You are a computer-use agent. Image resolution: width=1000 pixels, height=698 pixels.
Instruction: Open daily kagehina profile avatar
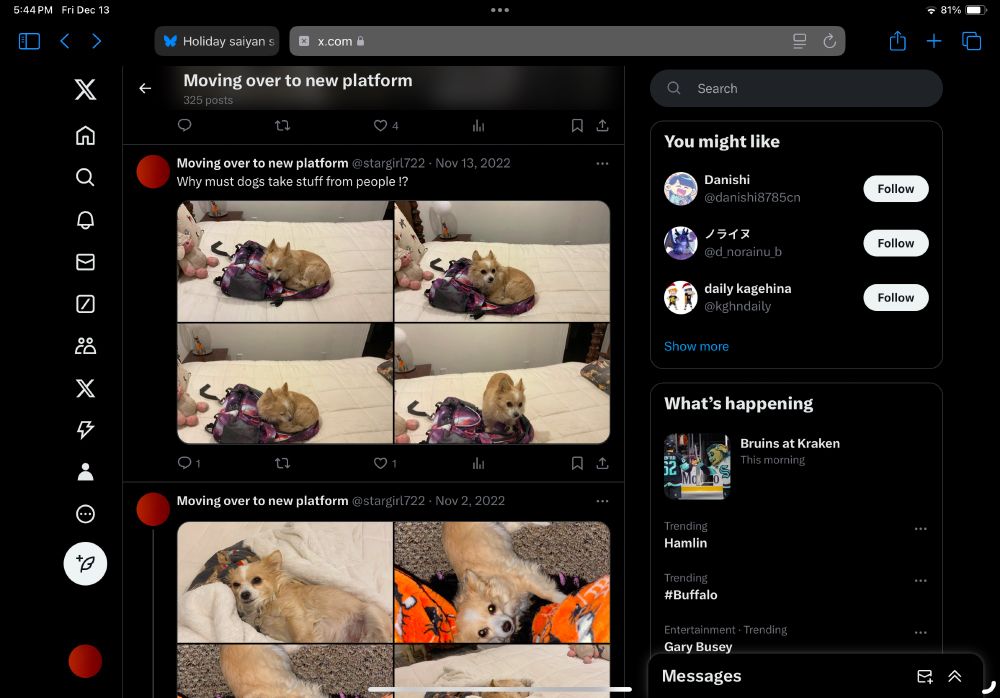point(680,297)
